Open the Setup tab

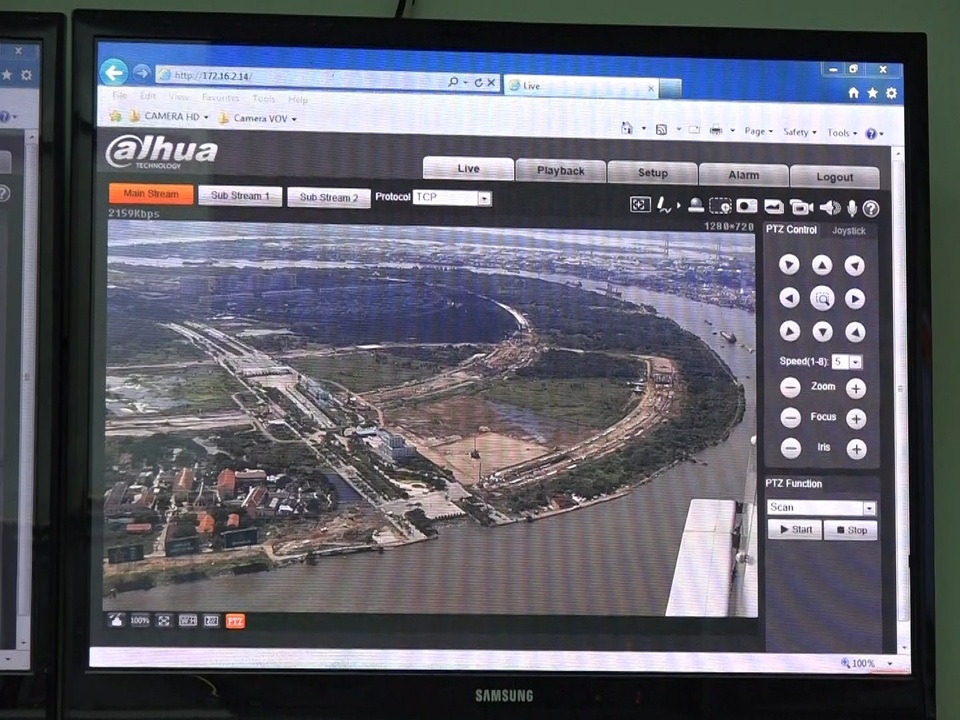tap(652, 173)
